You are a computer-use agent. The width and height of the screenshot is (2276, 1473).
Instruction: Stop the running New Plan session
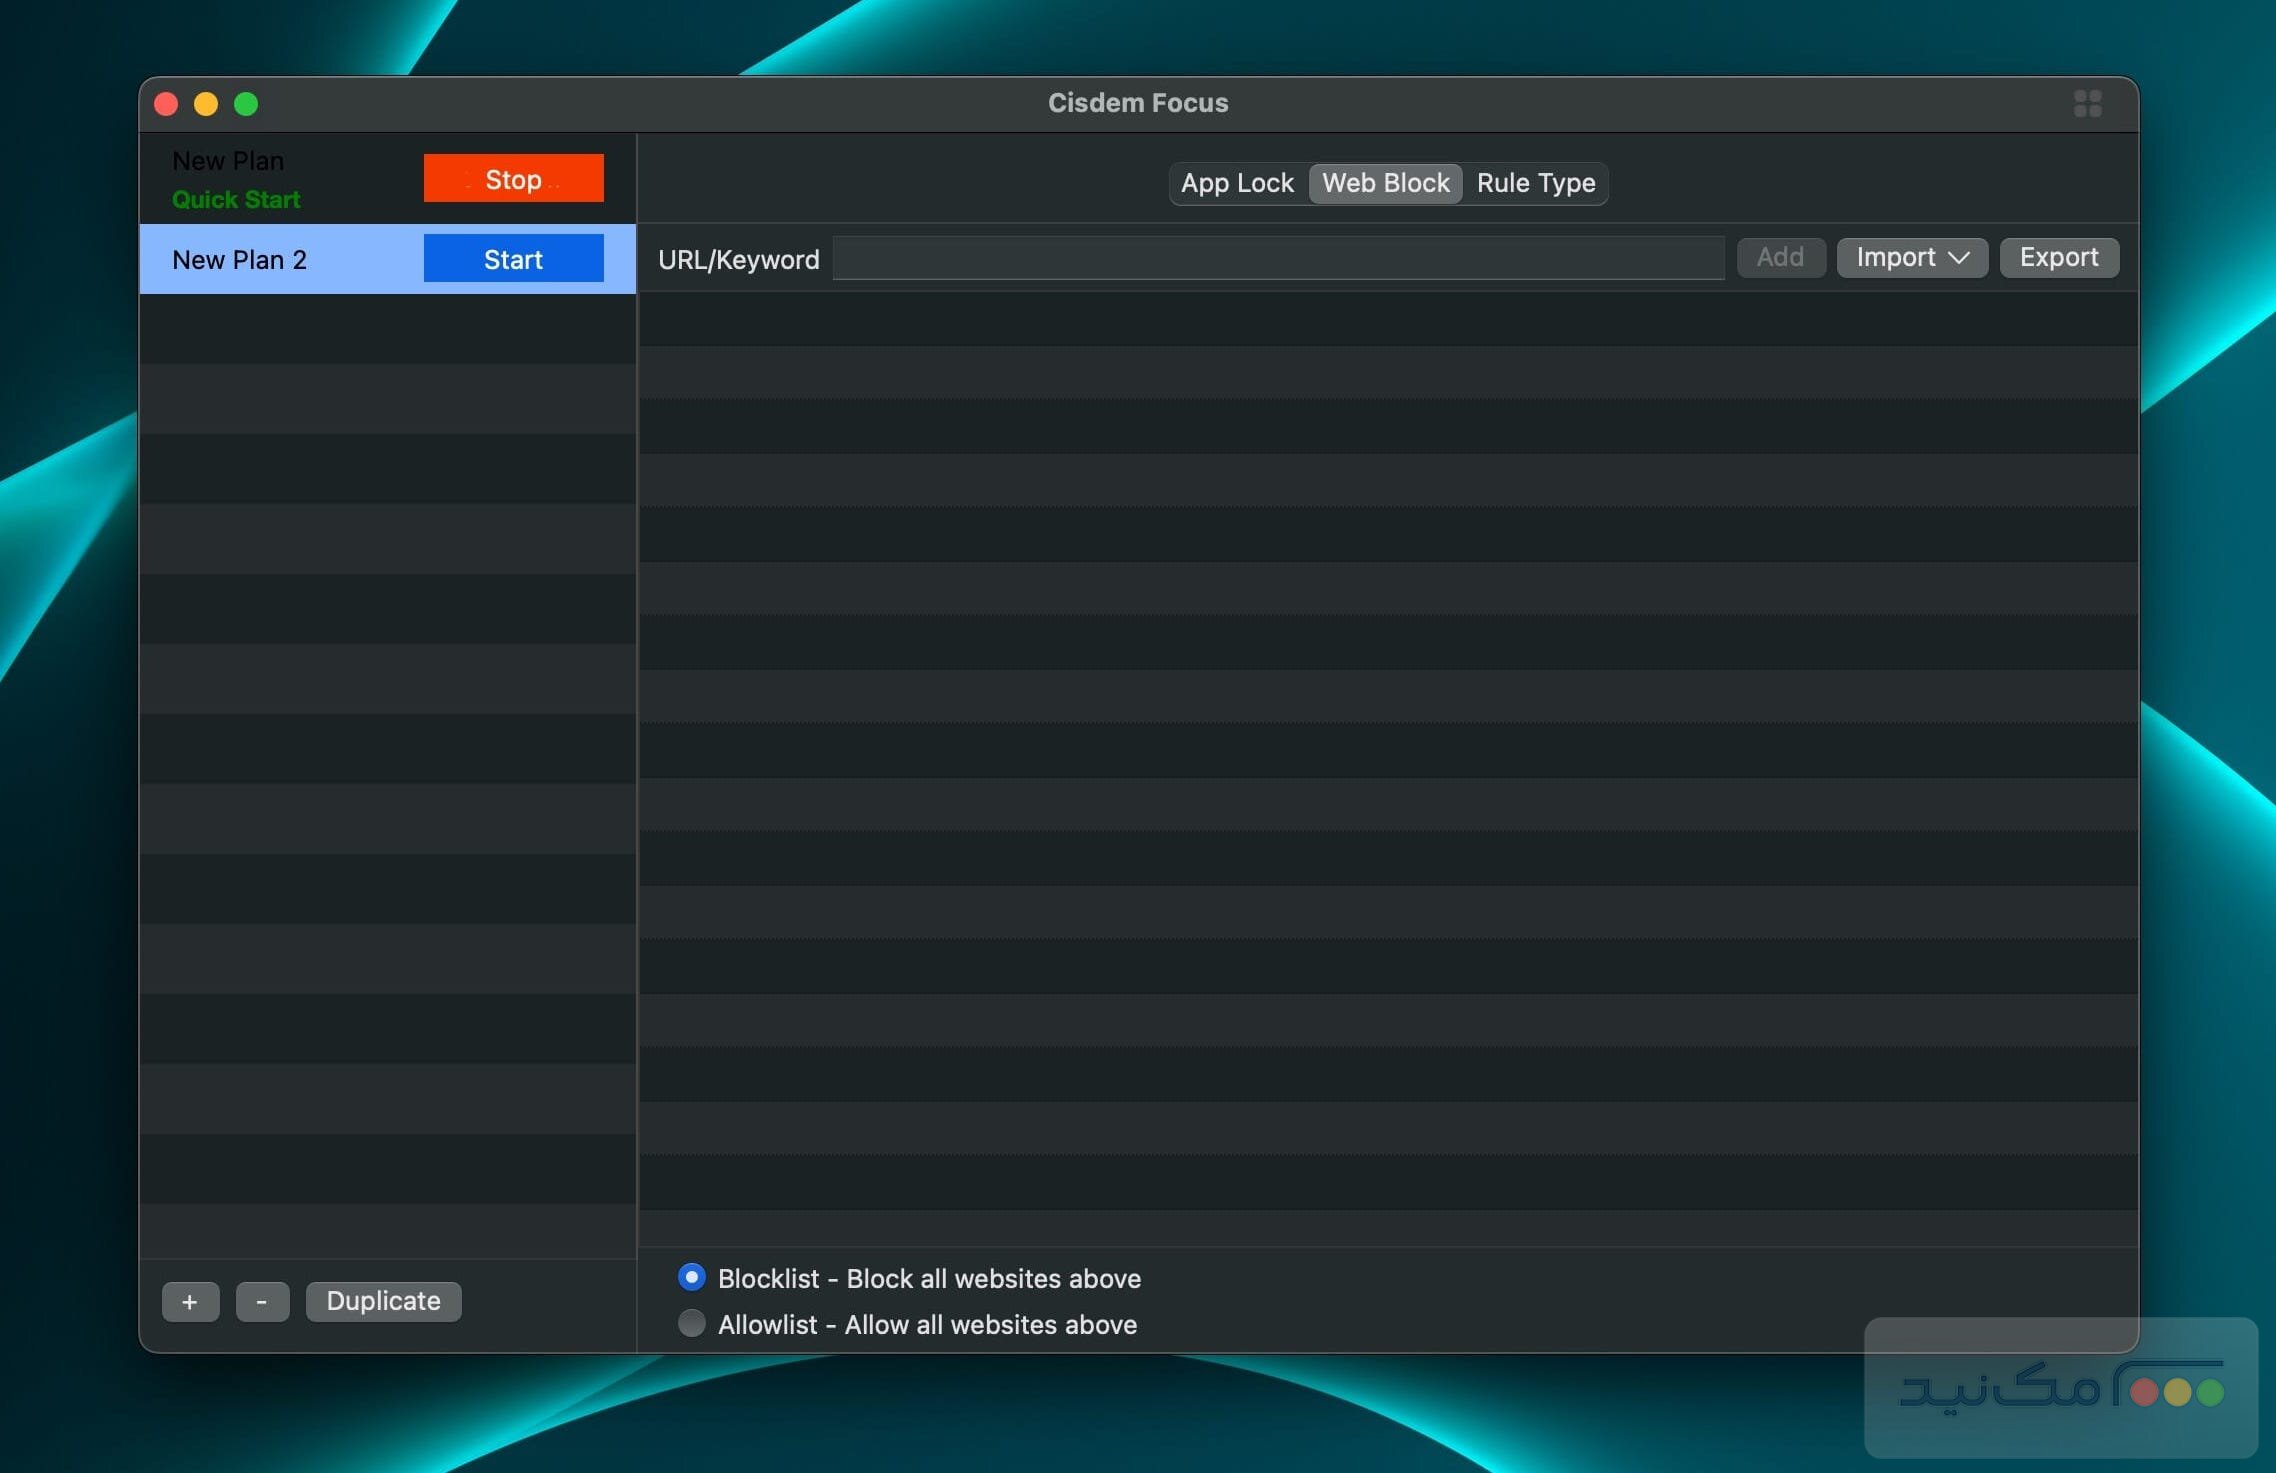tap(513, 179)
